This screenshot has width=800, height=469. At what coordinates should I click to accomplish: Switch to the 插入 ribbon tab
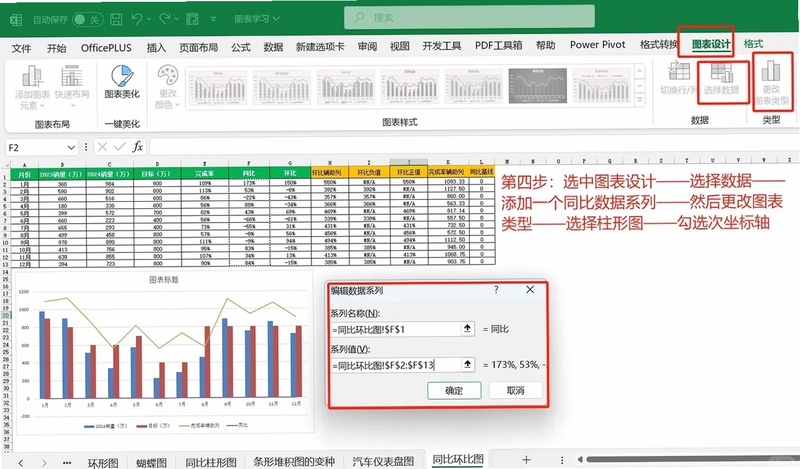(x=156, y=48)
